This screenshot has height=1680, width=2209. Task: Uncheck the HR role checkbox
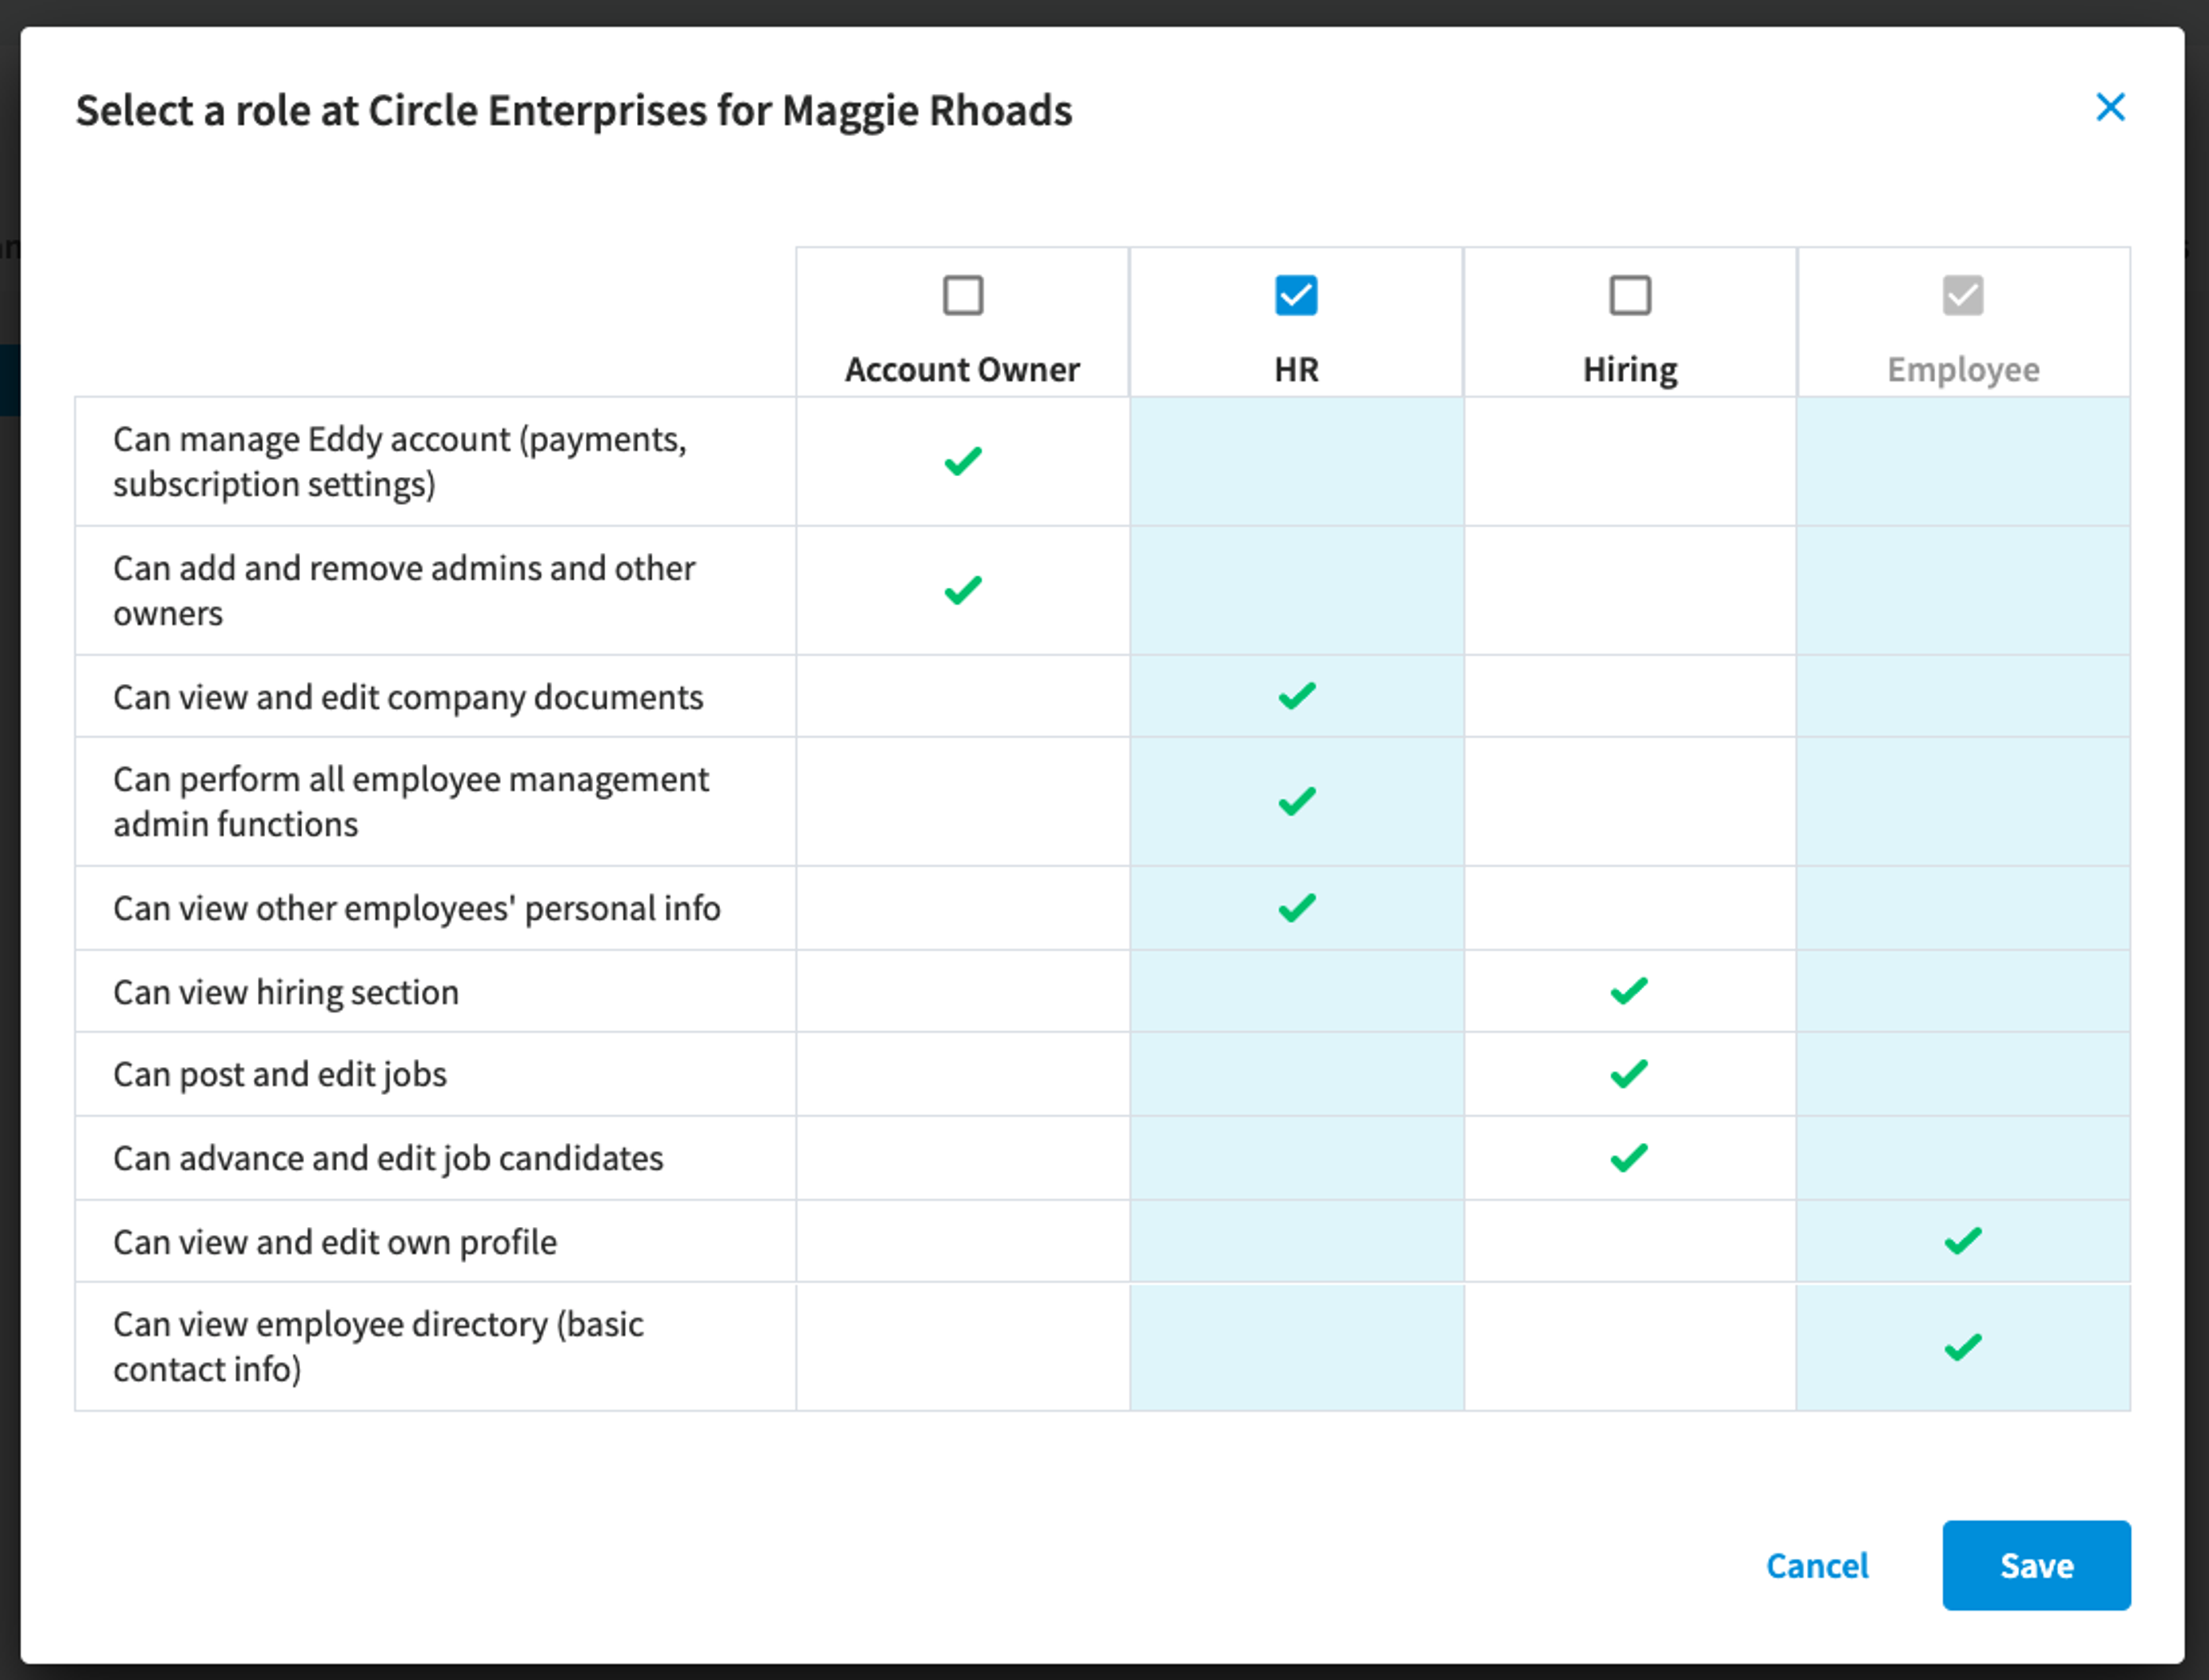point(1296,295)
